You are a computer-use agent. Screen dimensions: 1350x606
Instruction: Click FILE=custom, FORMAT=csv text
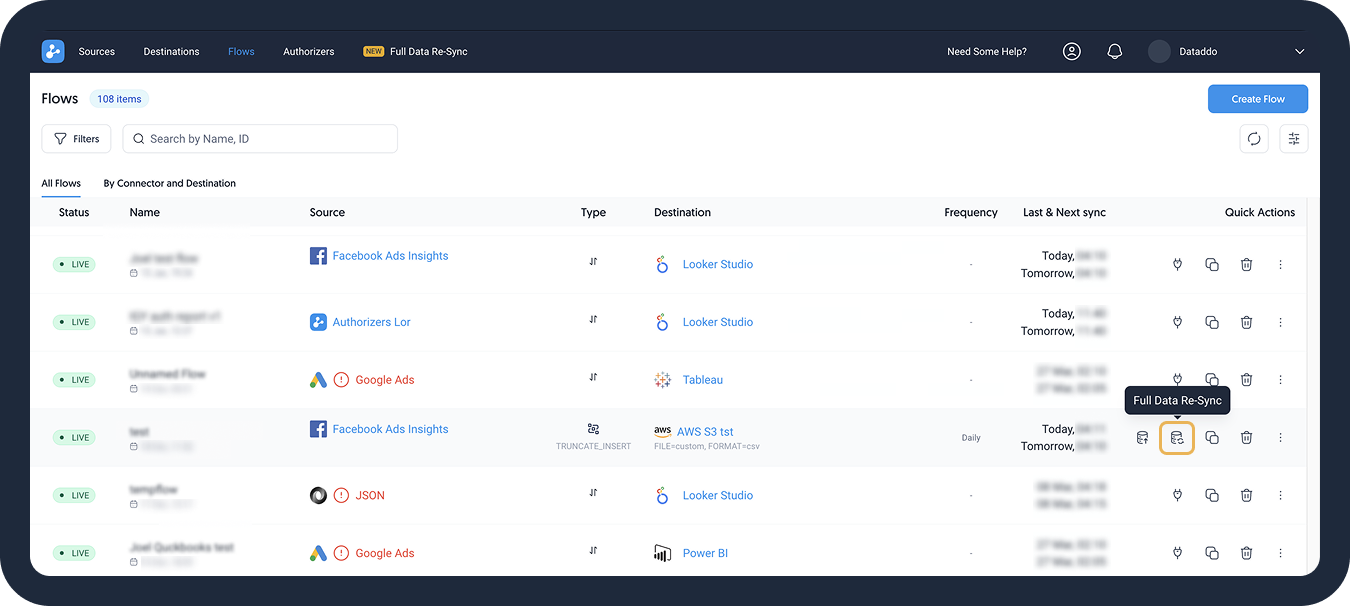coord(707,446)
